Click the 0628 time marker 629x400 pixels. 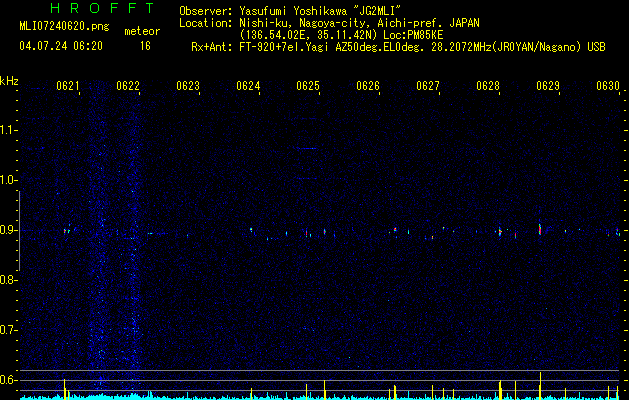tap(488, 86)
